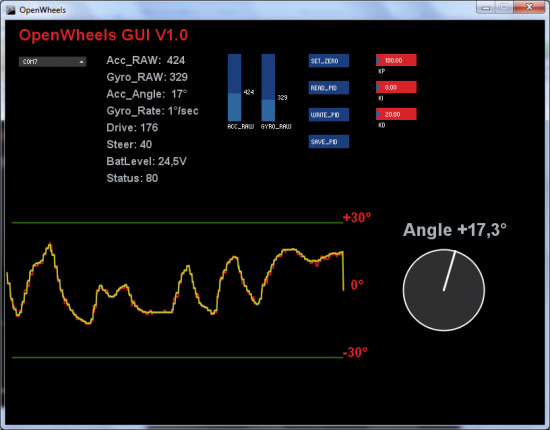This screenshot has height=430, width=550.
Task: Click the GYRO_RAW vertical bar slider
Action: [268, 88]
